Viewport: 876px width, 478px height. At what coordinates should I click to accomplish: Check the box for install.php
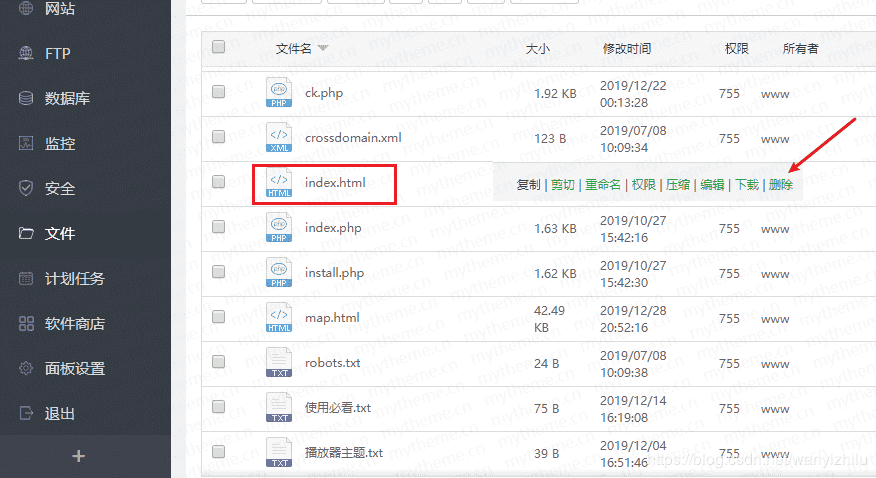pyautogui.click(x=218, y=271)
